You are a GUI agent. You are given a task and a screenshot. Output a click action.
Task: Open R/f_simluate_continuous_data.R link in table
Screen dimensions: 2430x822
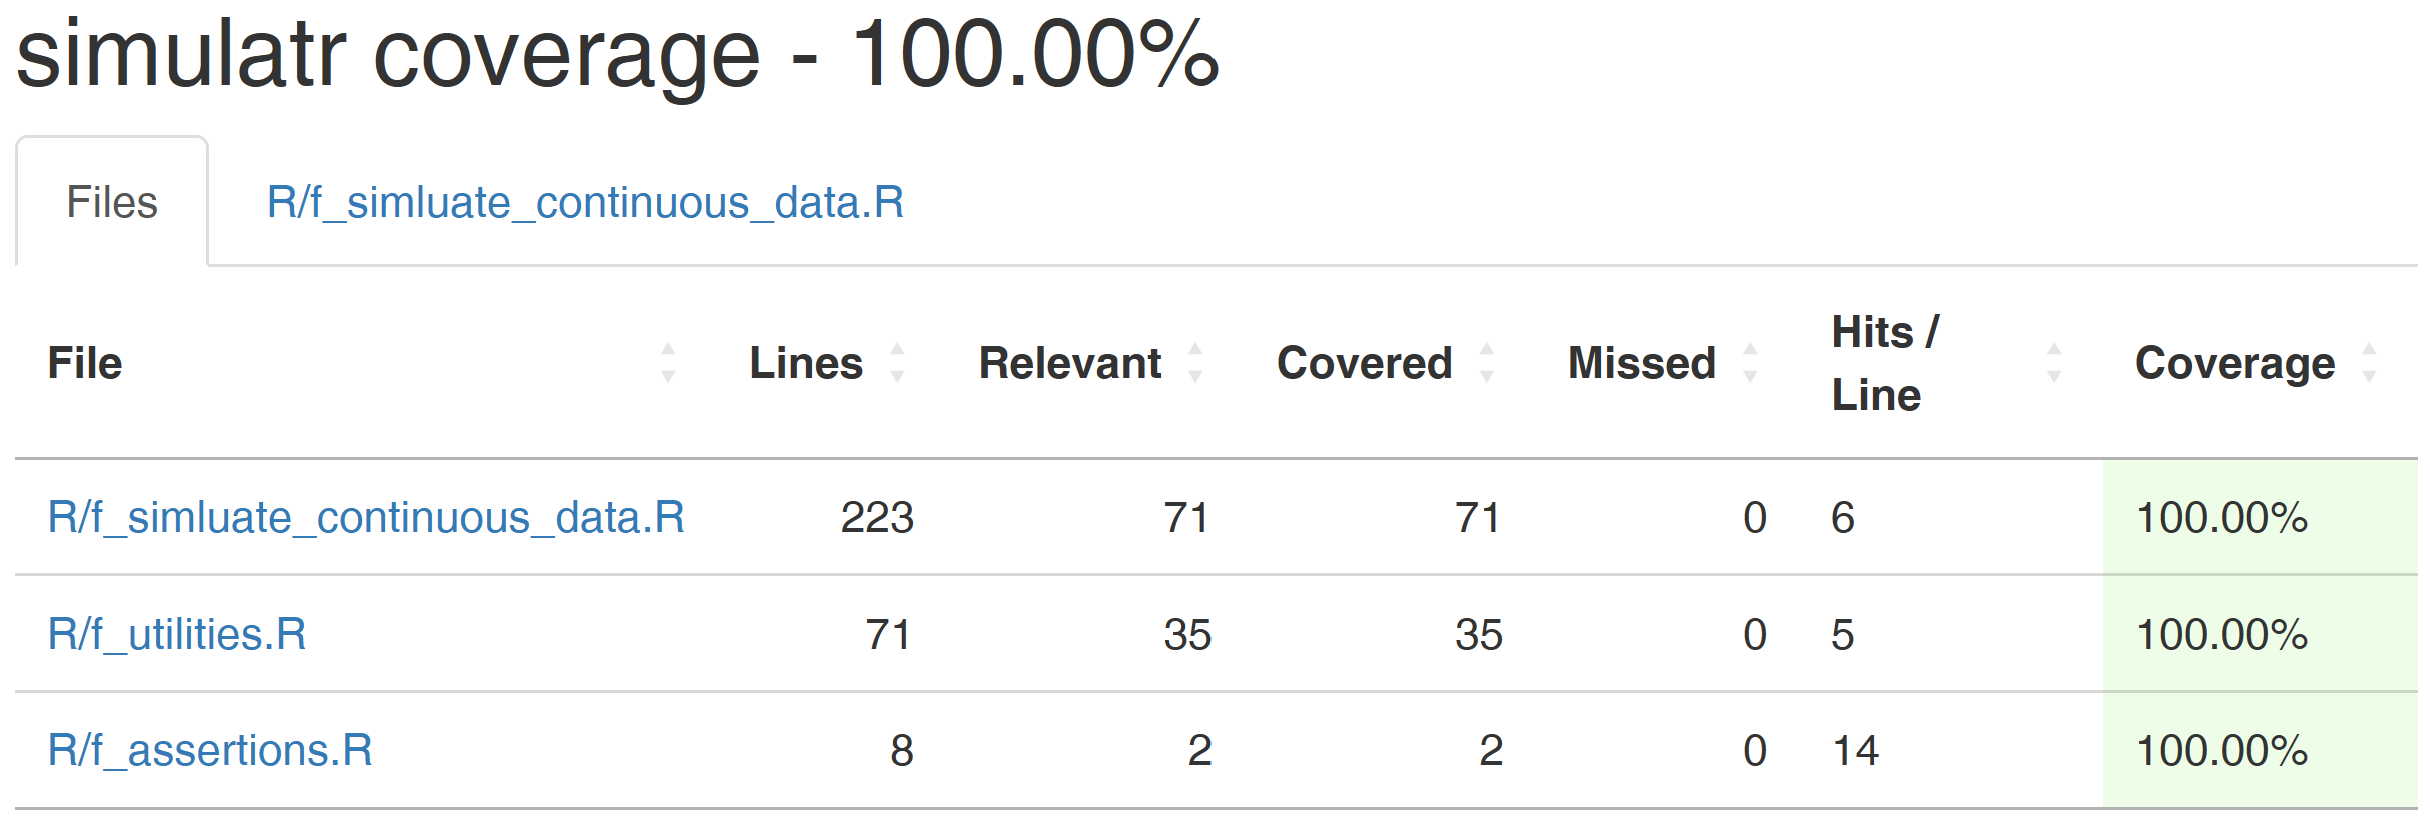(366, 518)
